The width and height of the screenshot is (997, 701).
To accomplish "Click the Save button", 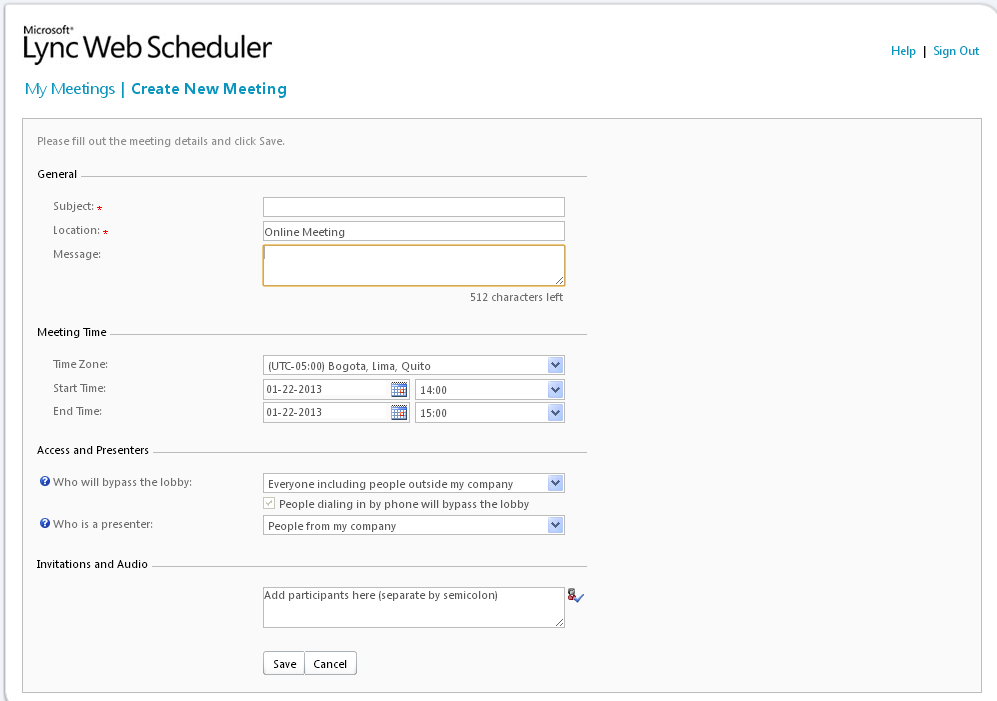I will [284, 663].
